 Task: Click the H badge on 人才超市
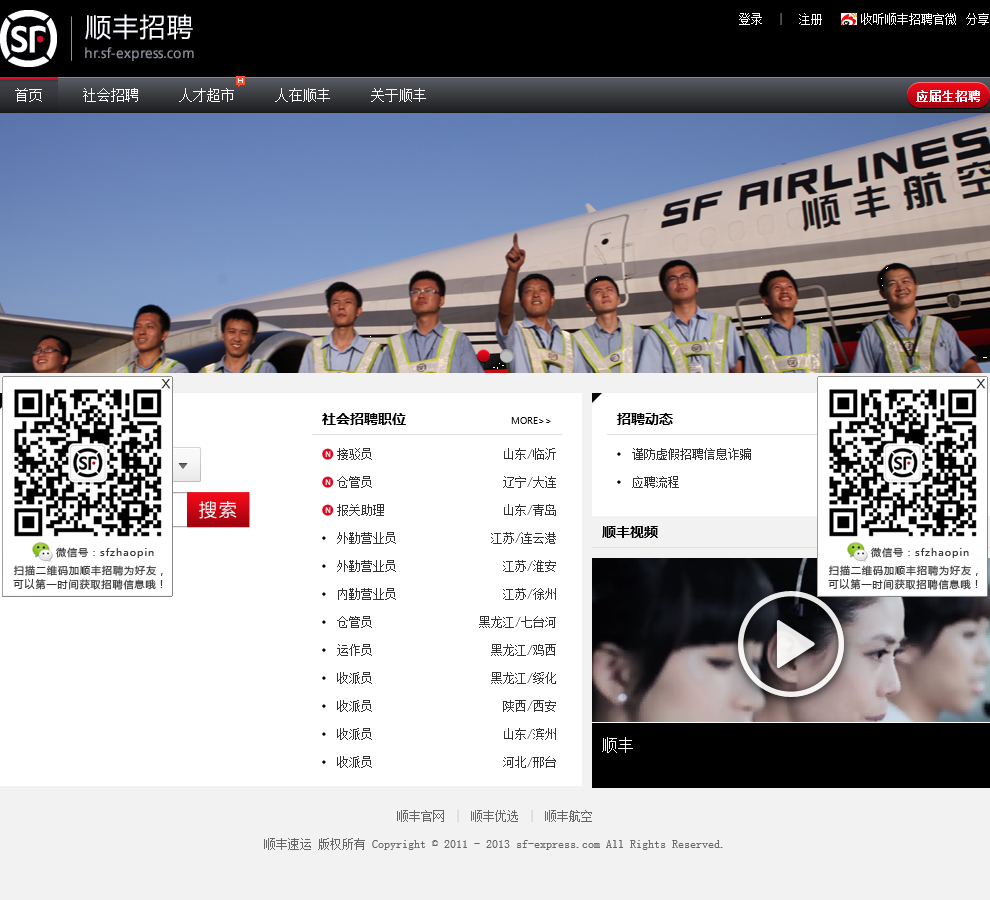coord(241,80)
